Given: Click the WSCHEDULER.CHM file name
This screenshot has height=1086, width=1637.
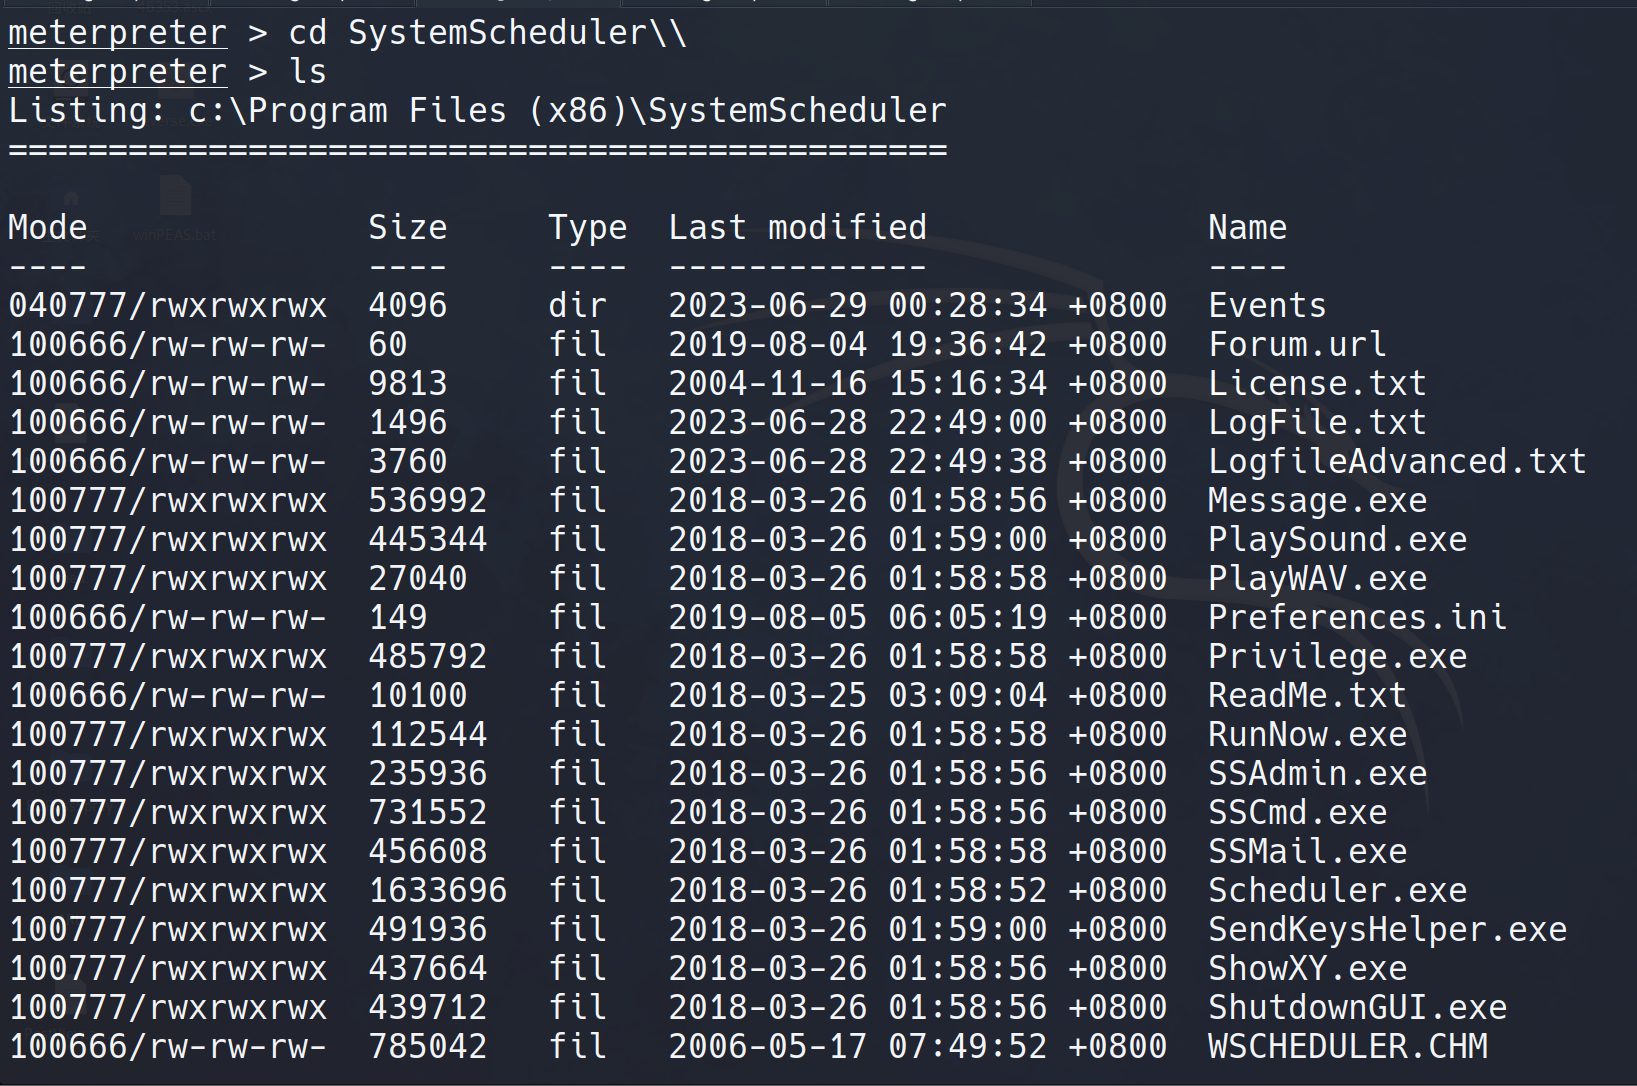Looking at the screenshot, I should coord(1347,1046).
